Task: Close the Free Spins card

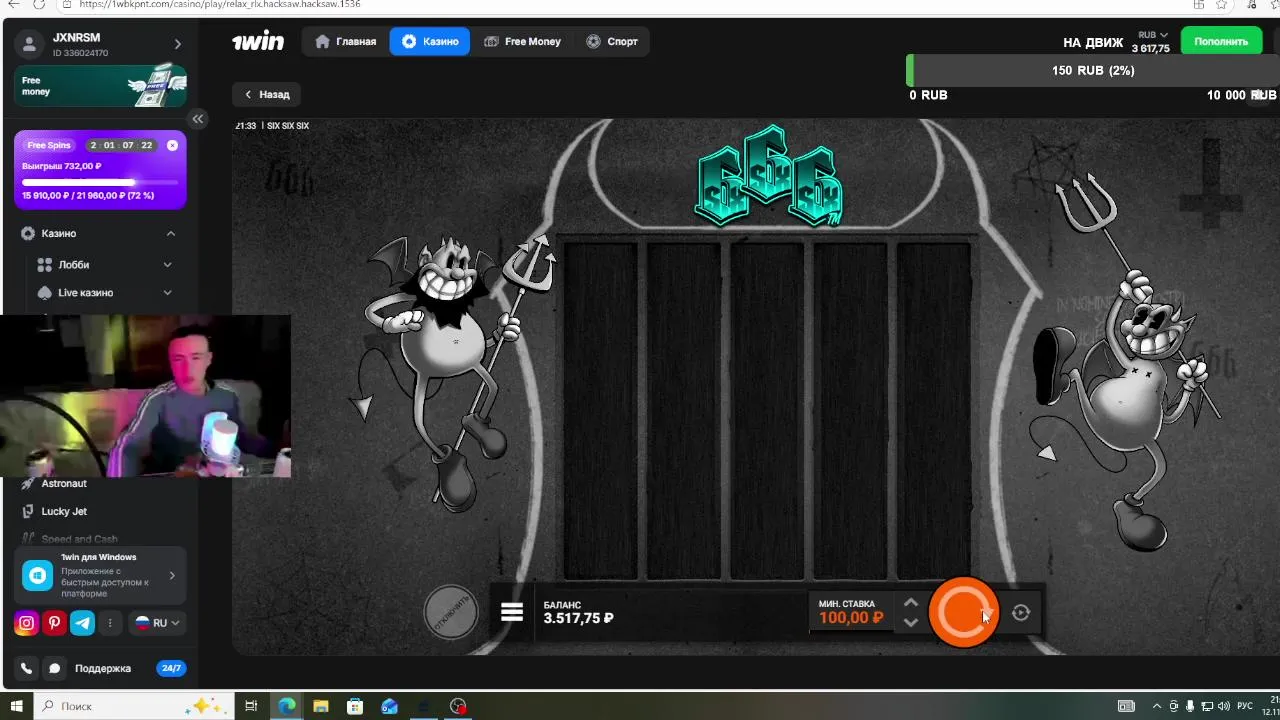Action: [172, 145]
